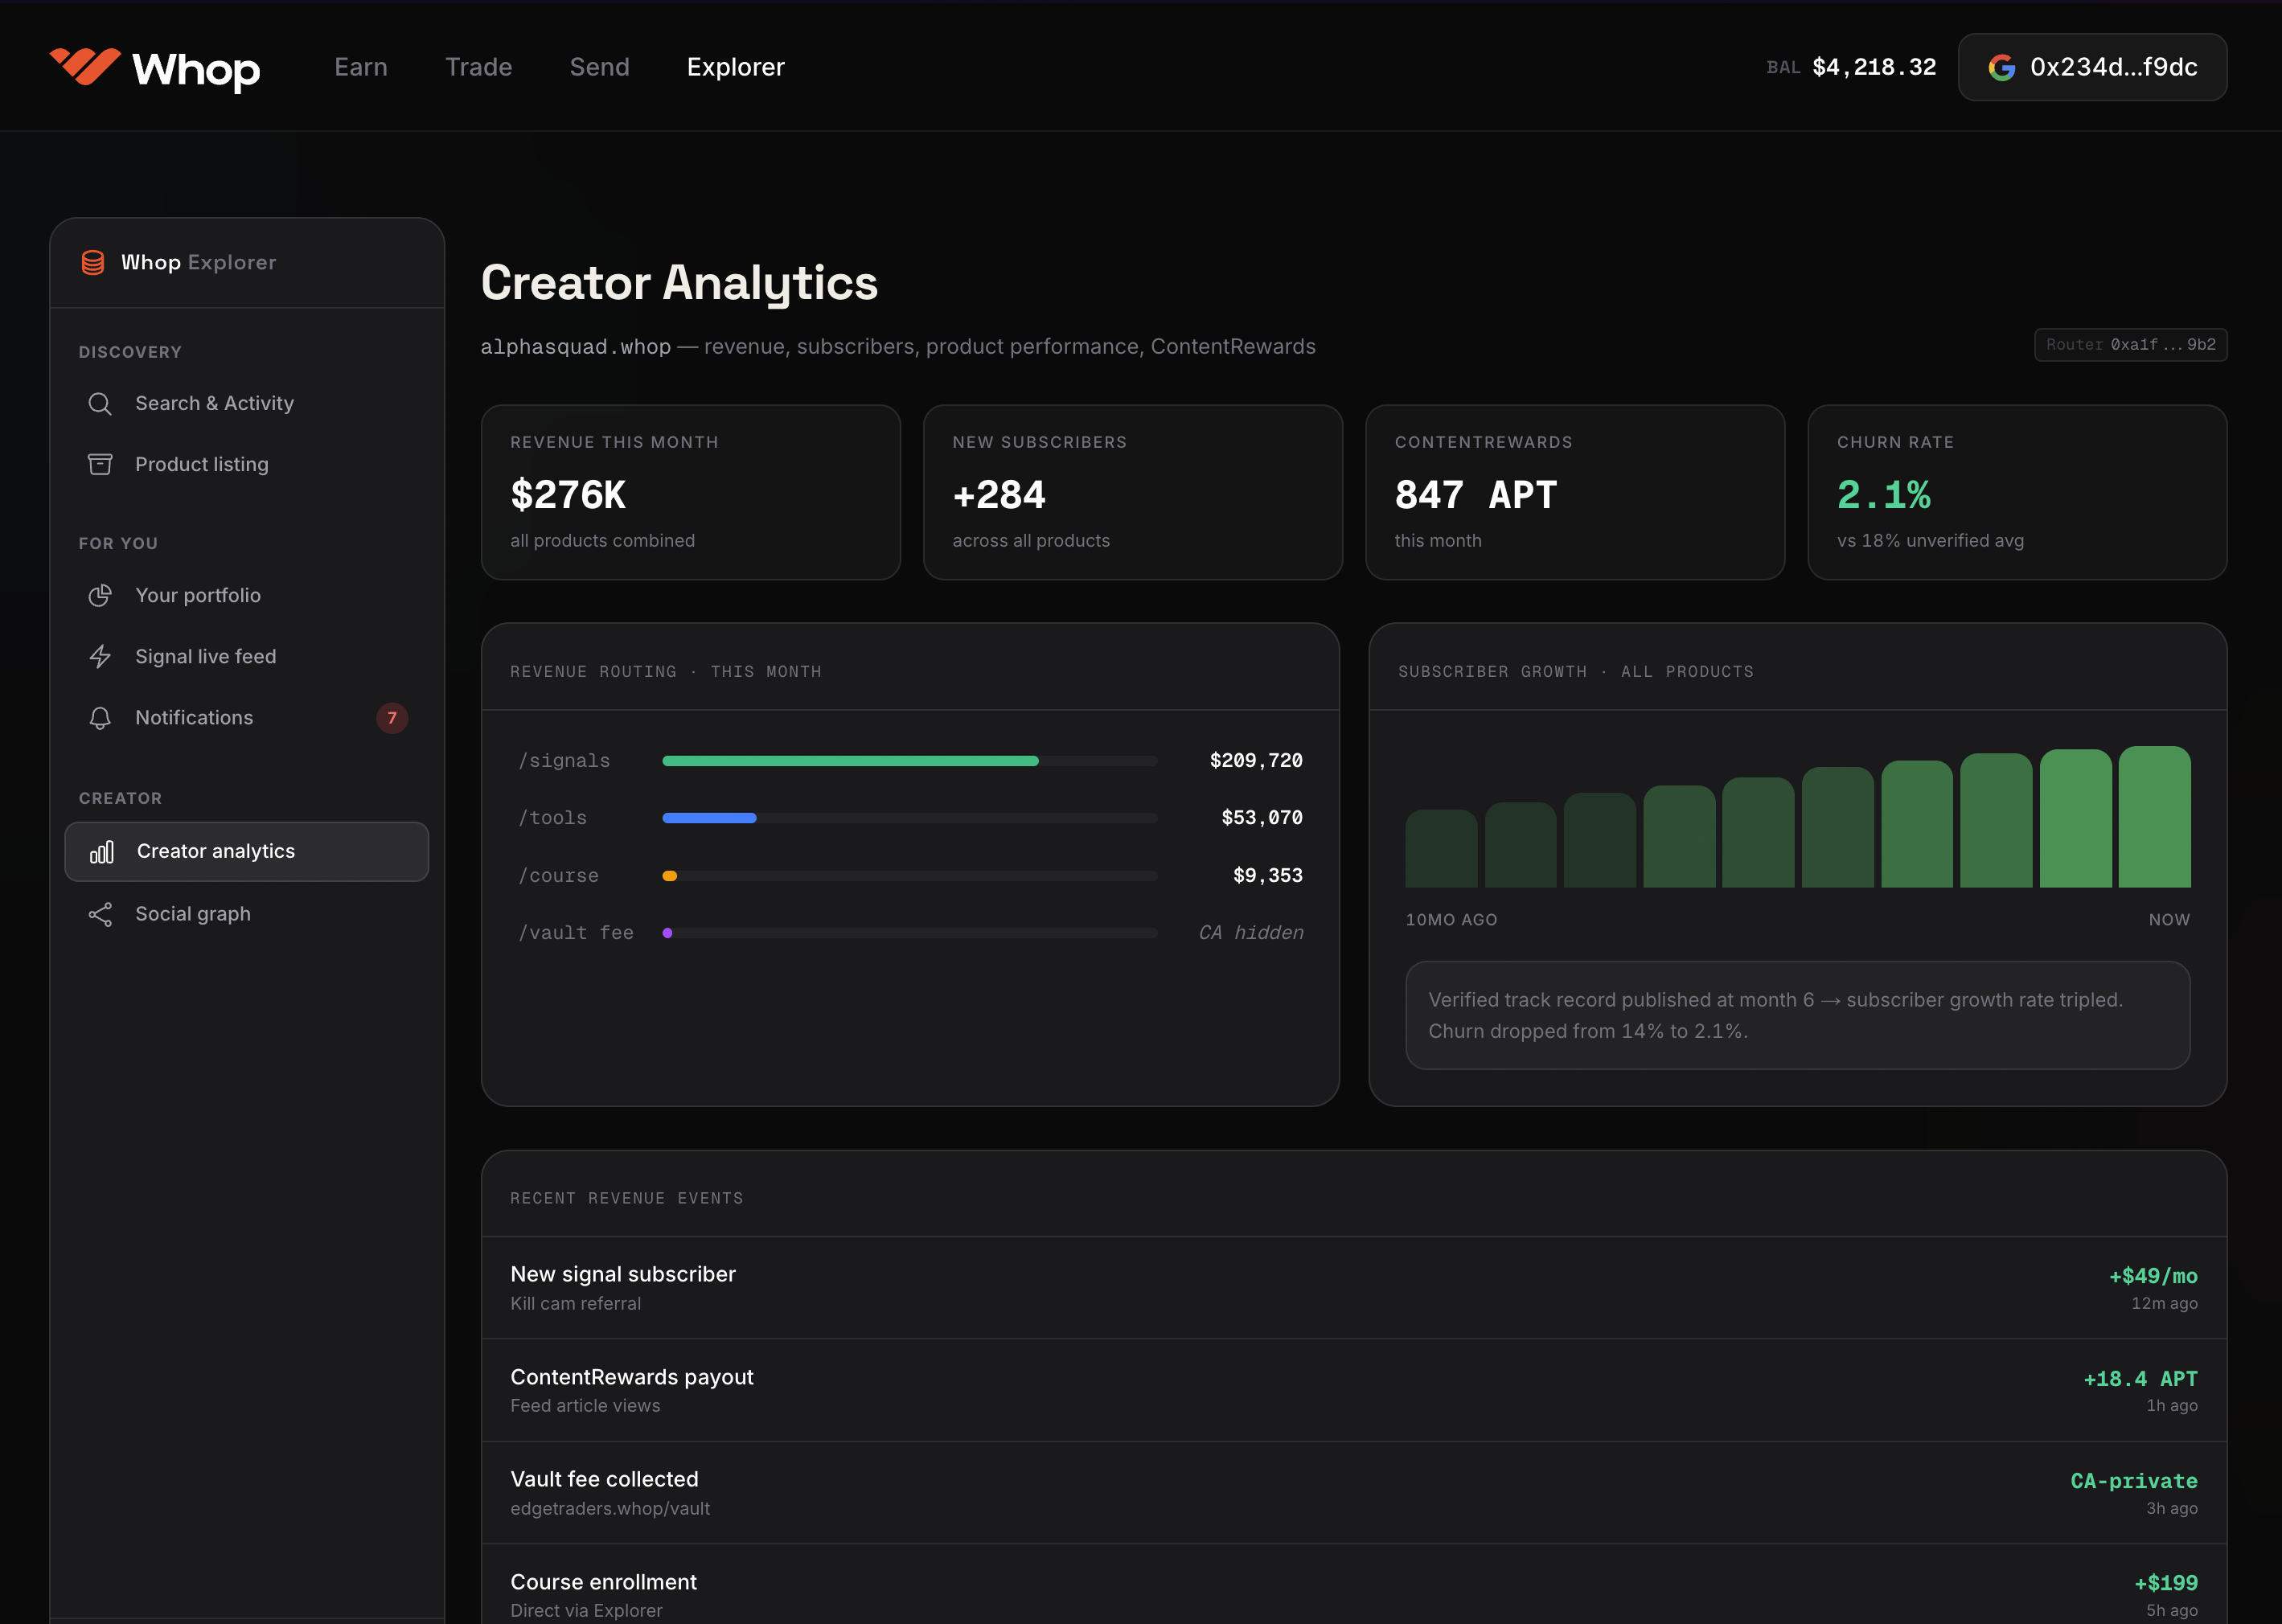Click the Whop Explorer sidebar header

[247, 262]
